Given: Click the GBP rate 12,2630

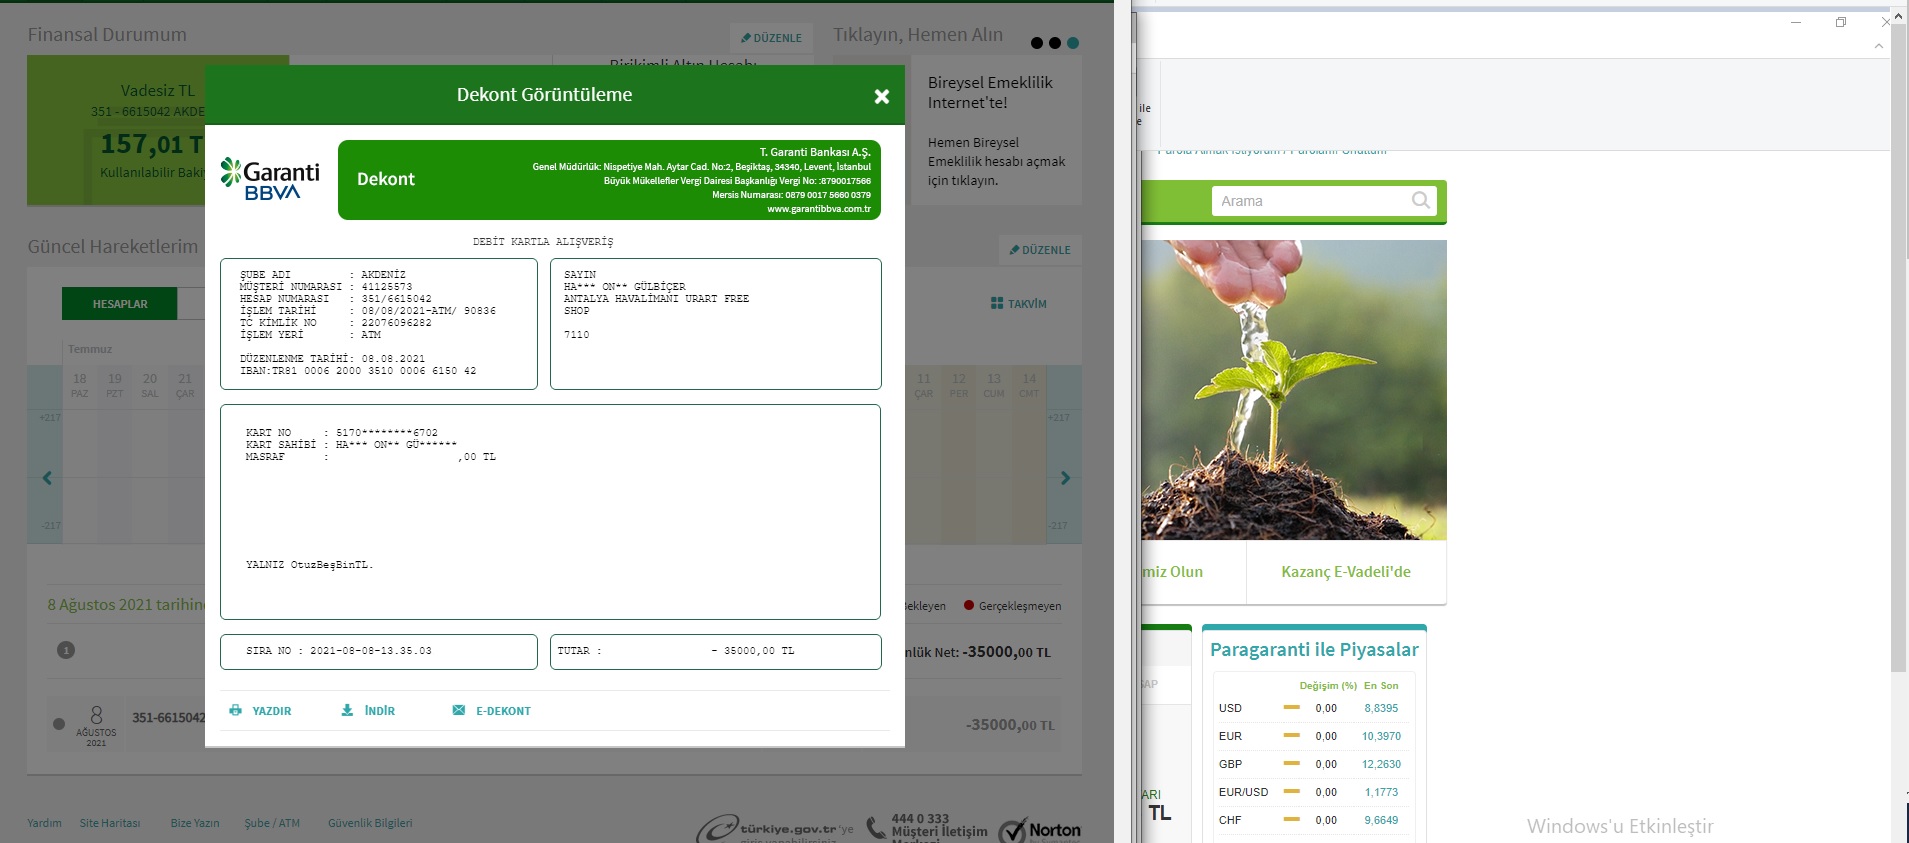Looking at the screenshot, I should point(1381,764).
